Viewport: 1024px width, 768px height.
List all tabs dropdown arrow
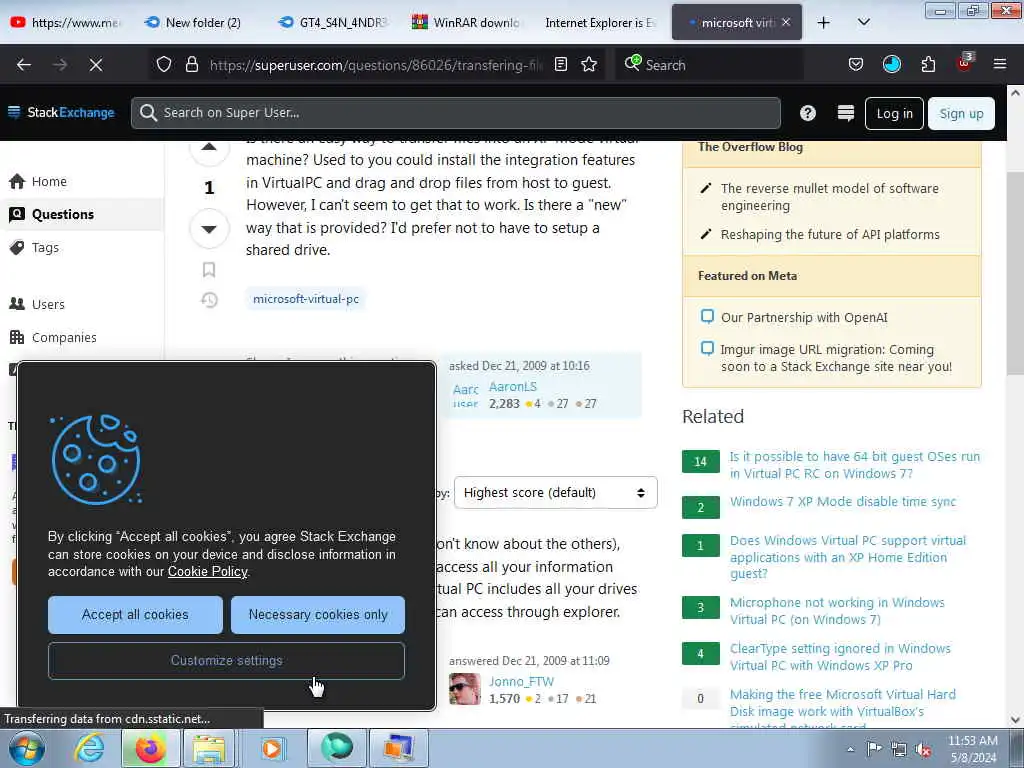pos(863,22)
